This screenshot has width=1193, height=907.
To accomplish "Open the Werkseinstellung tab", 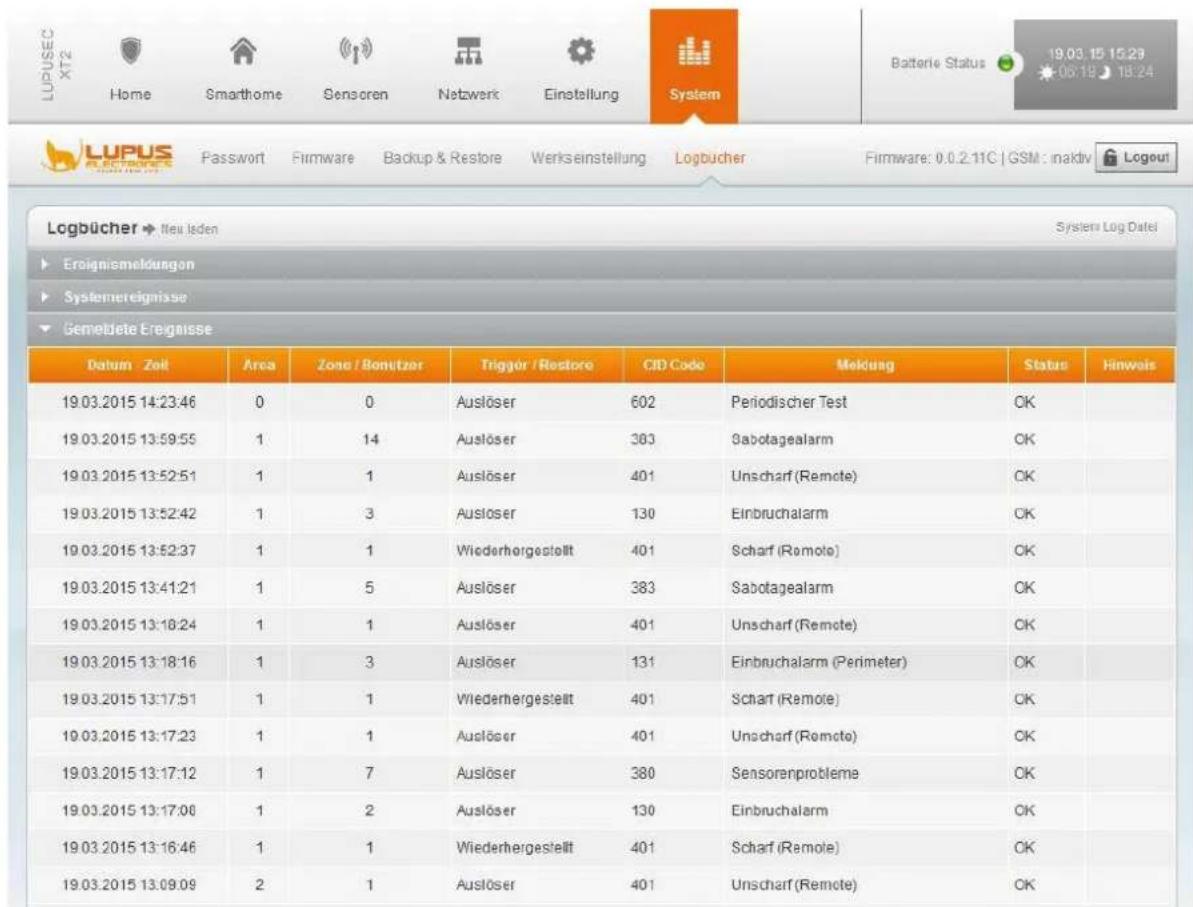I will [588, 158].
